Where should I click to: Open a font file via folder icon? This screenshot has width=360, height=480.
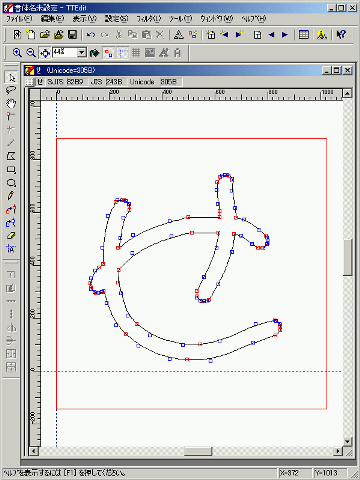point(45,35)
